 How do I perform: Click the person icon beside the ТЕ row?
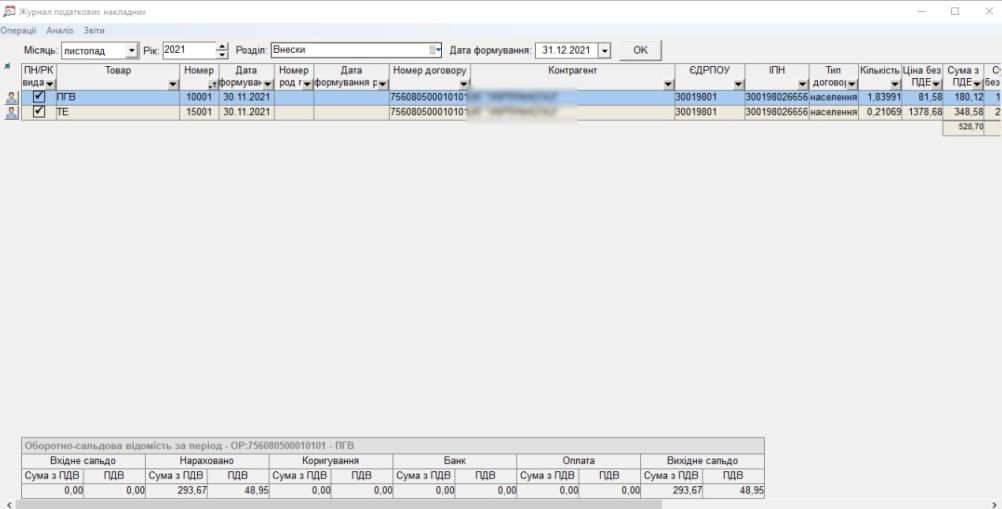11,112
